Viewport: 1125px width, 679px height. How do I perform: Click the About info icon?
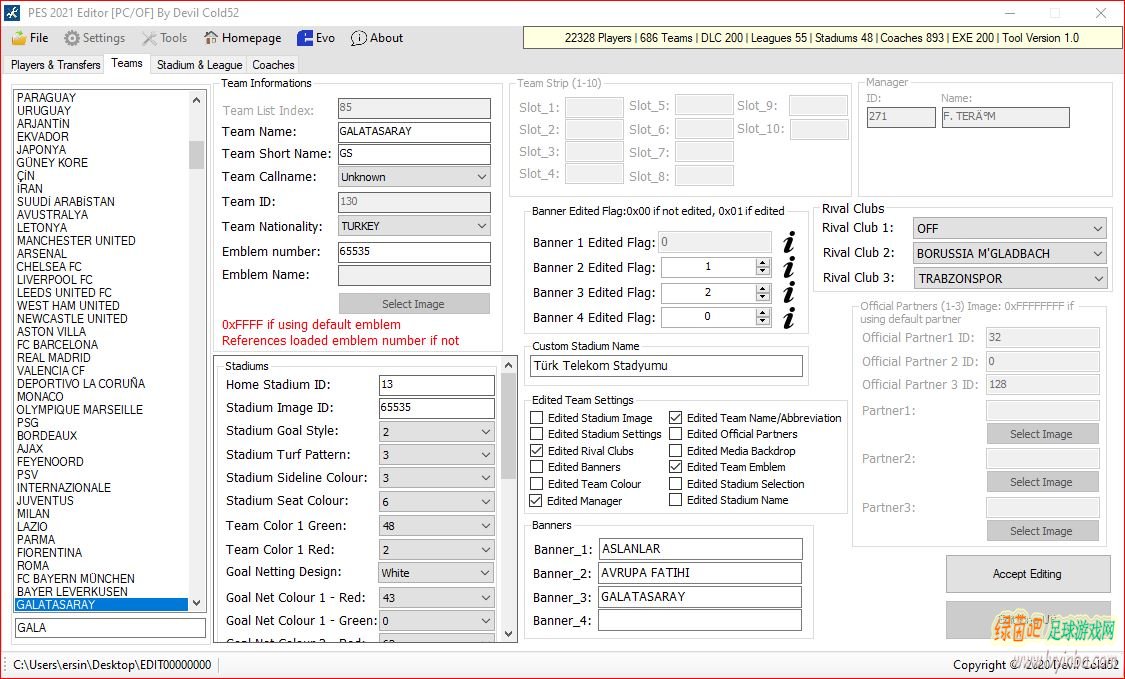click(x=358, y=38)
